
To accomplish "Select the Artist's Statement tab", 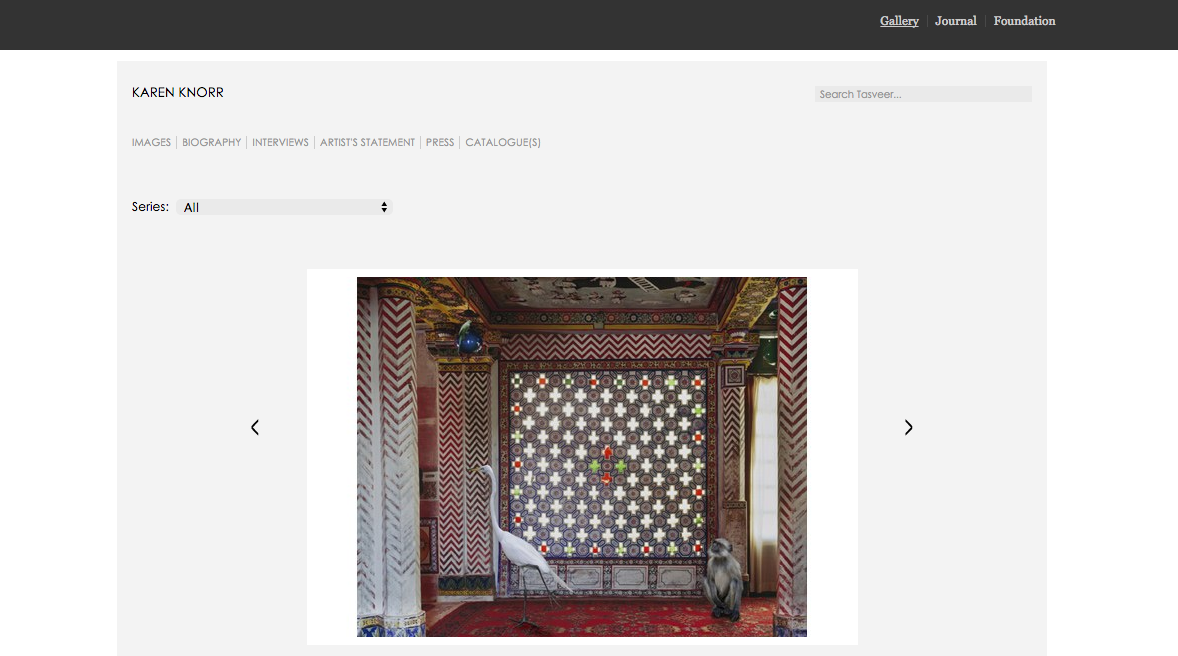I will click(367, 143).
